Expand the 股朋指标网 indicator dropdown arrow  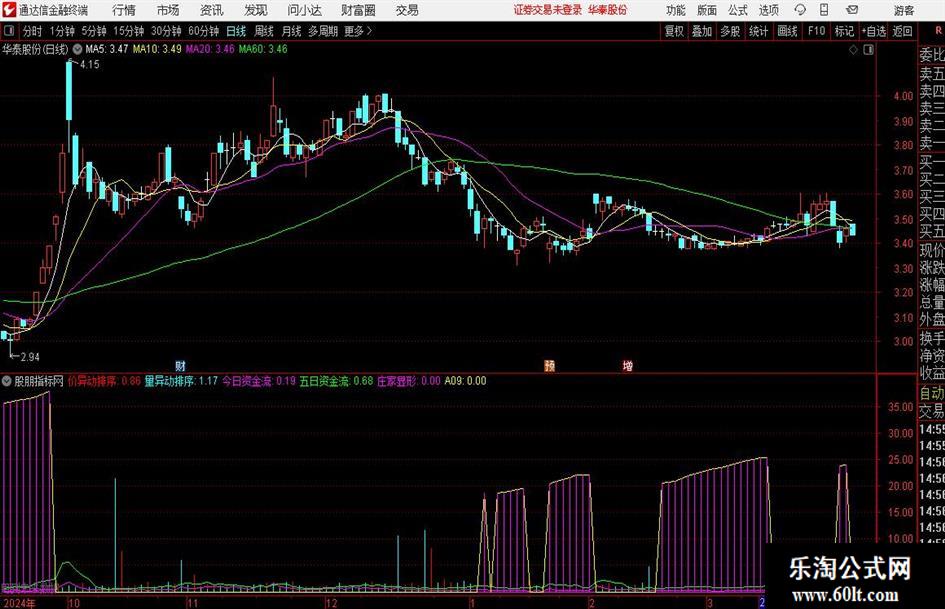click(7, 381)
